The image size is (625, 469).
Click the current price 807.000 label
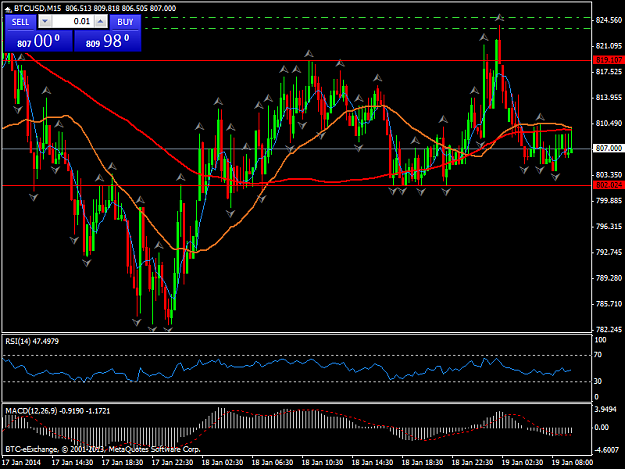(x=608, y=148)
